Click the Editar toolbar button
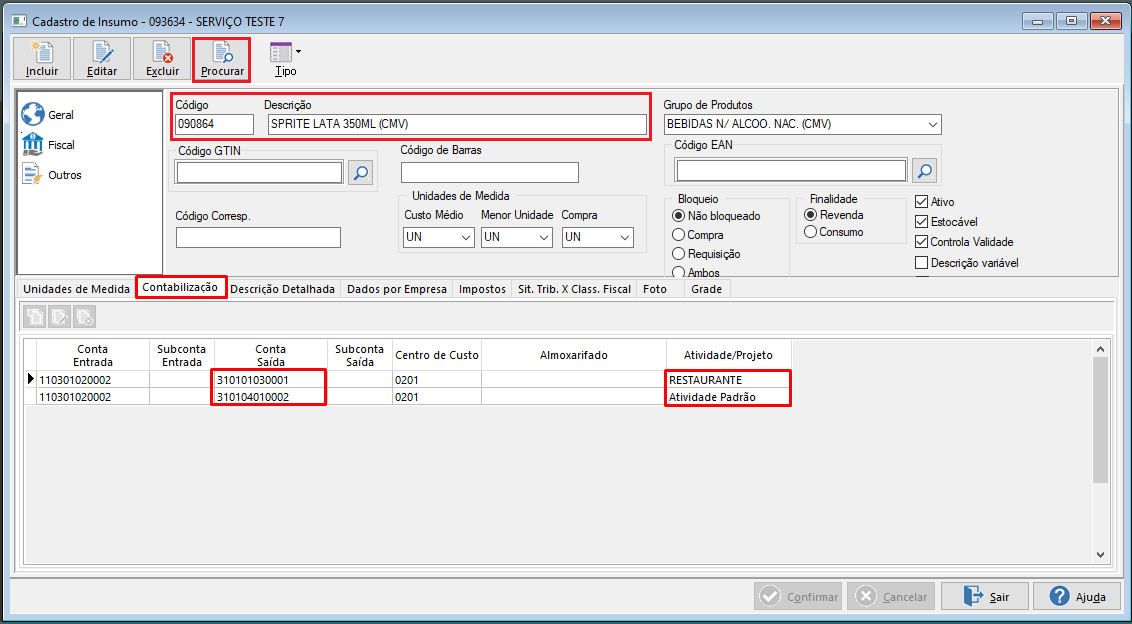Screen dimensions: 1132x624 102,58
